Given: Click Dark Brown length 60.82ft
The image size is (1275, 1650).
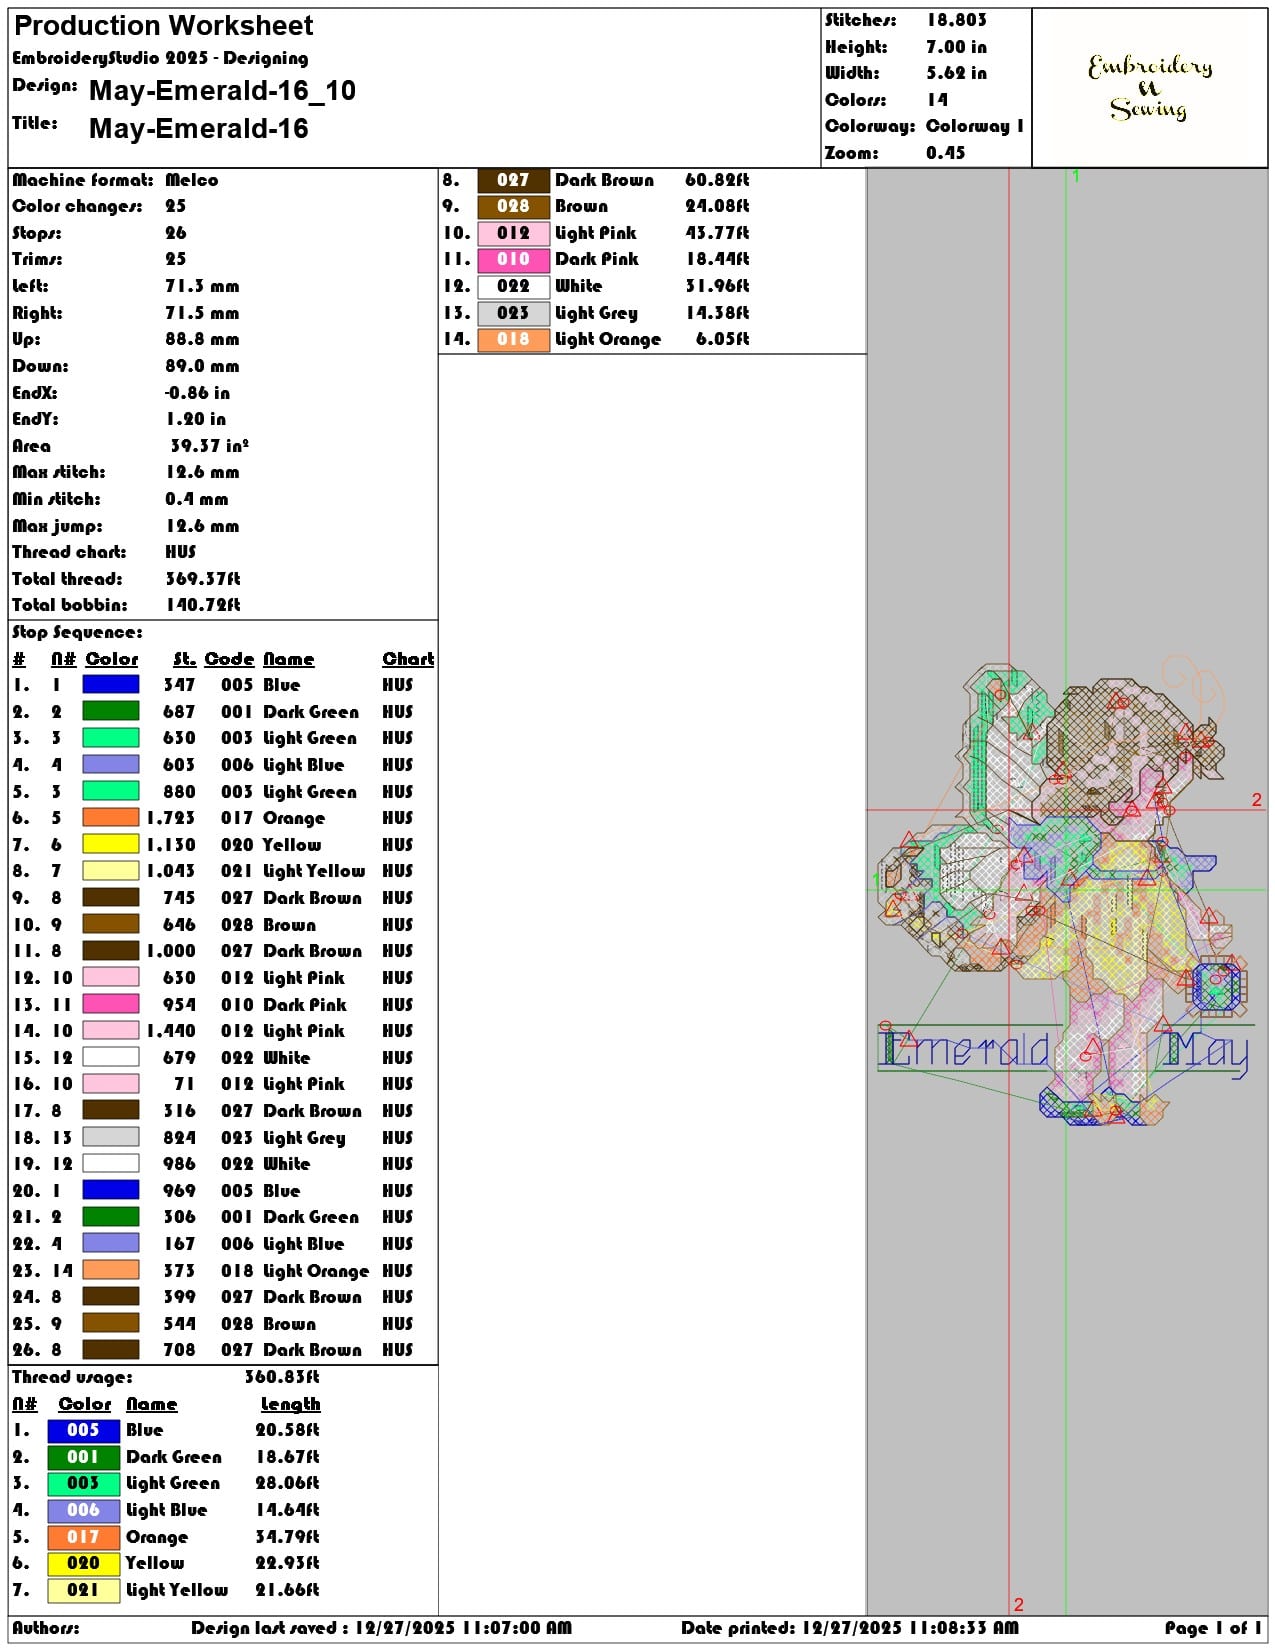Looking at the screenshot, I should [x=717, y=180].
